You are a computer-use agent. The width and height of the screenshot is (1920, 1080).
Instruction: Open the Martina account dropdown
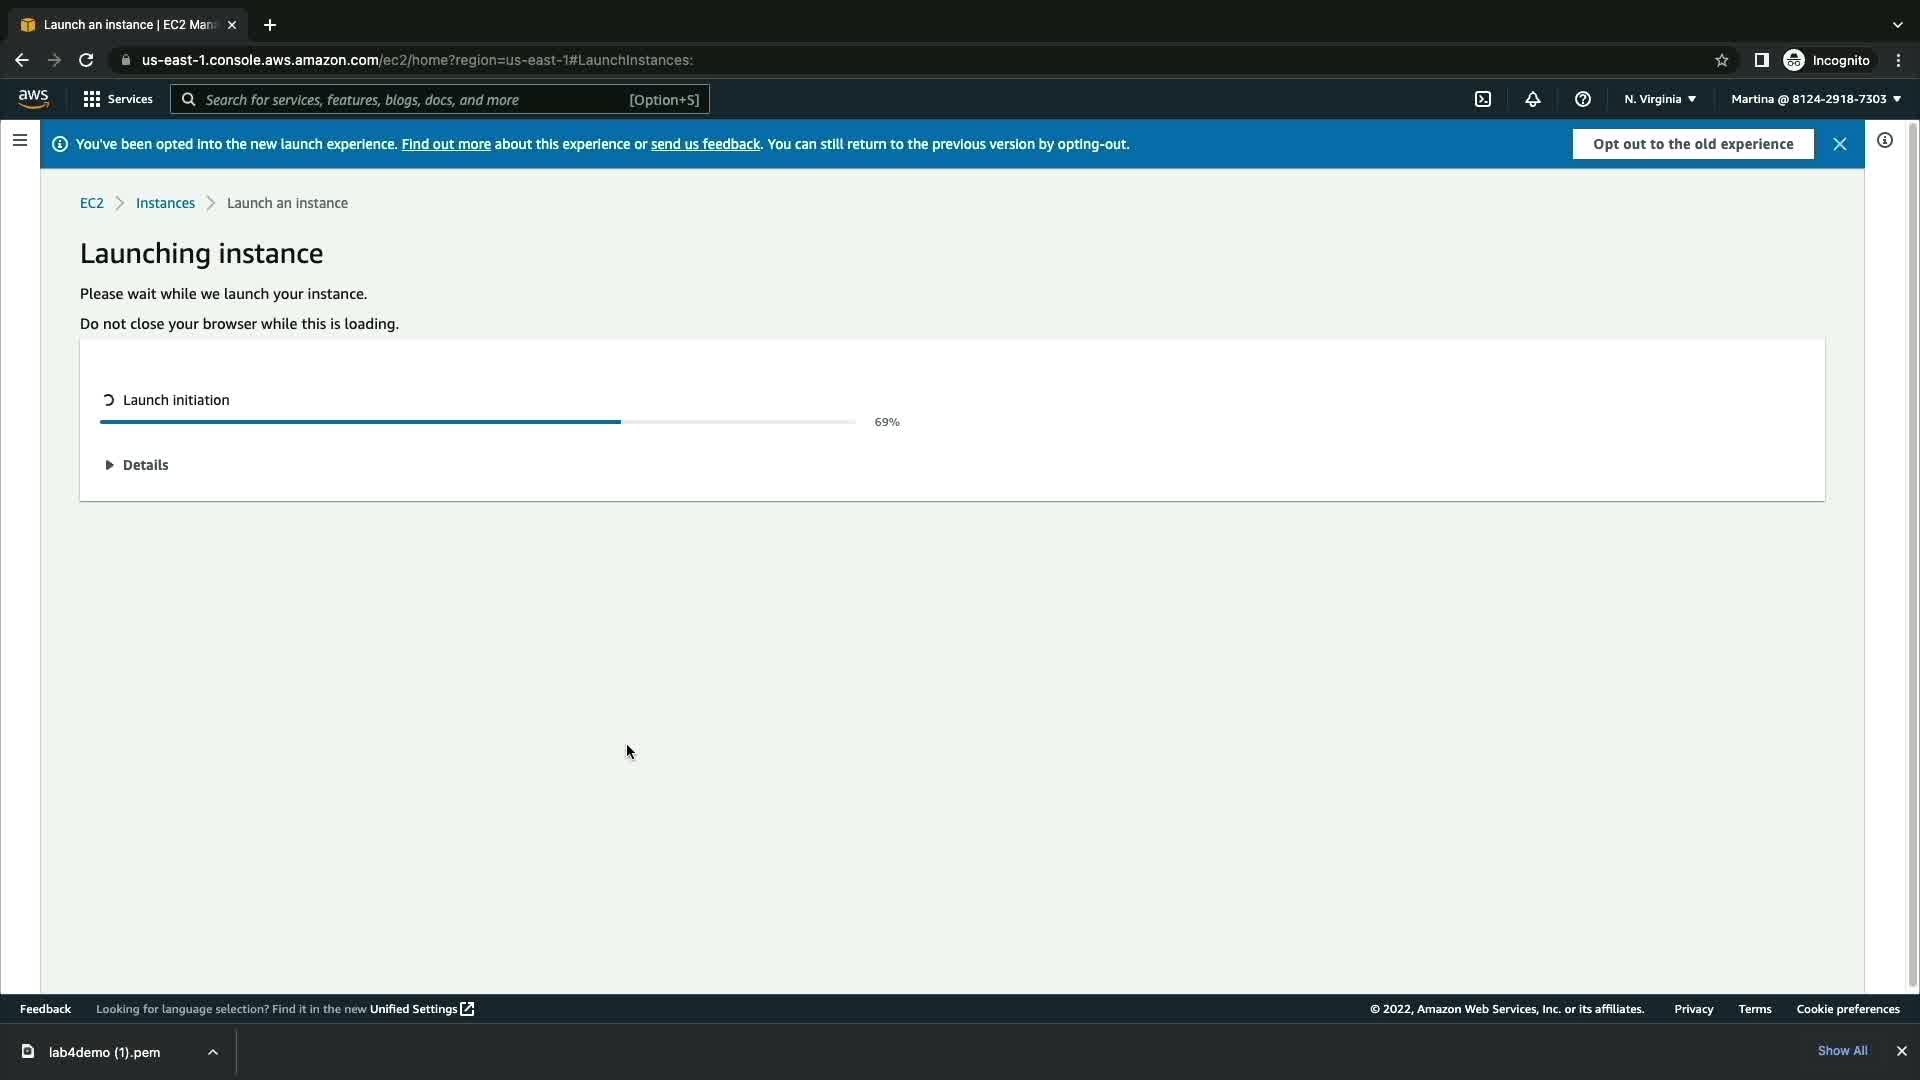pos(1815,99)
